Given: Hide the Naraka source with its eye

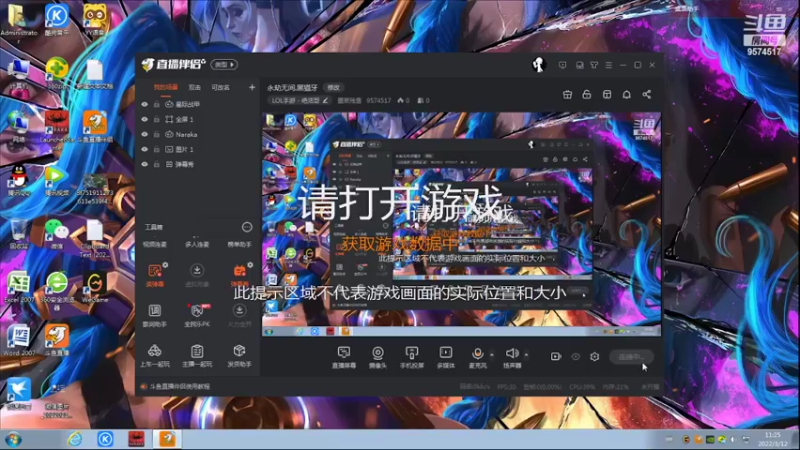Looking at the screenshot, I should [x=144, y=134].
